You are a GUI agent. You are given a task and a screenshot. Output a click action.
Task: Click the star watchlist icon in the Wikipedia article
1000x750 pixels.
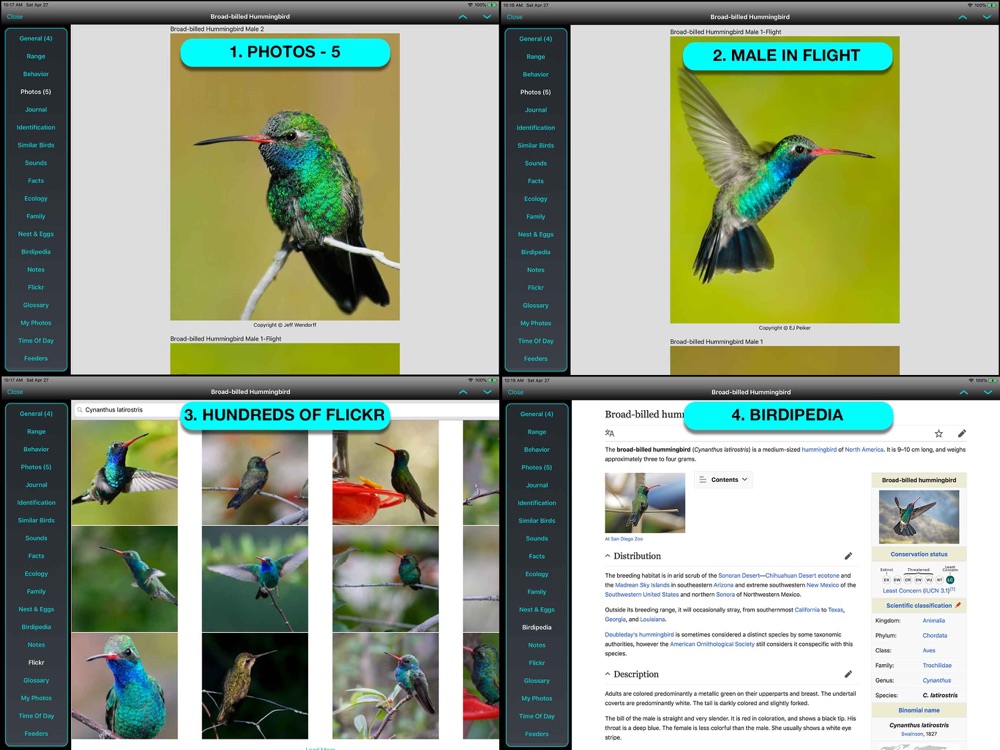939,434
